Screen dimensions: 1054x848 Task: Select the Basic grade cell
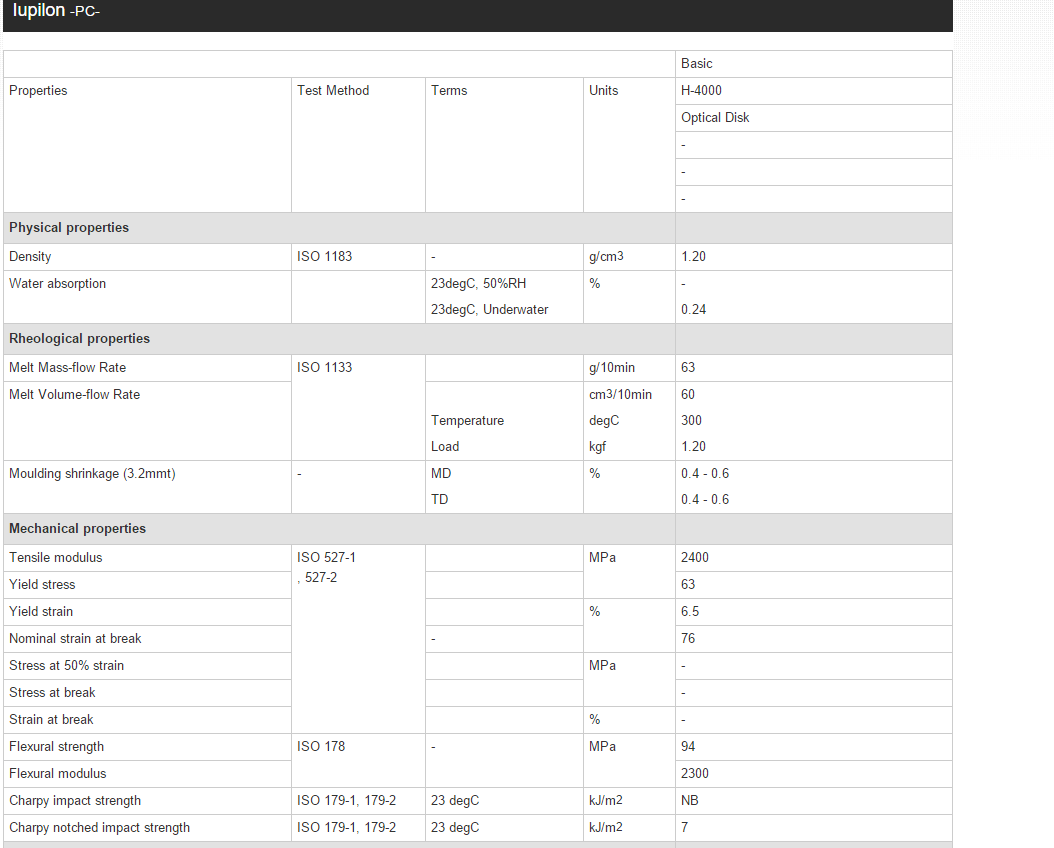pyautogui.click(x=813, y=64)
